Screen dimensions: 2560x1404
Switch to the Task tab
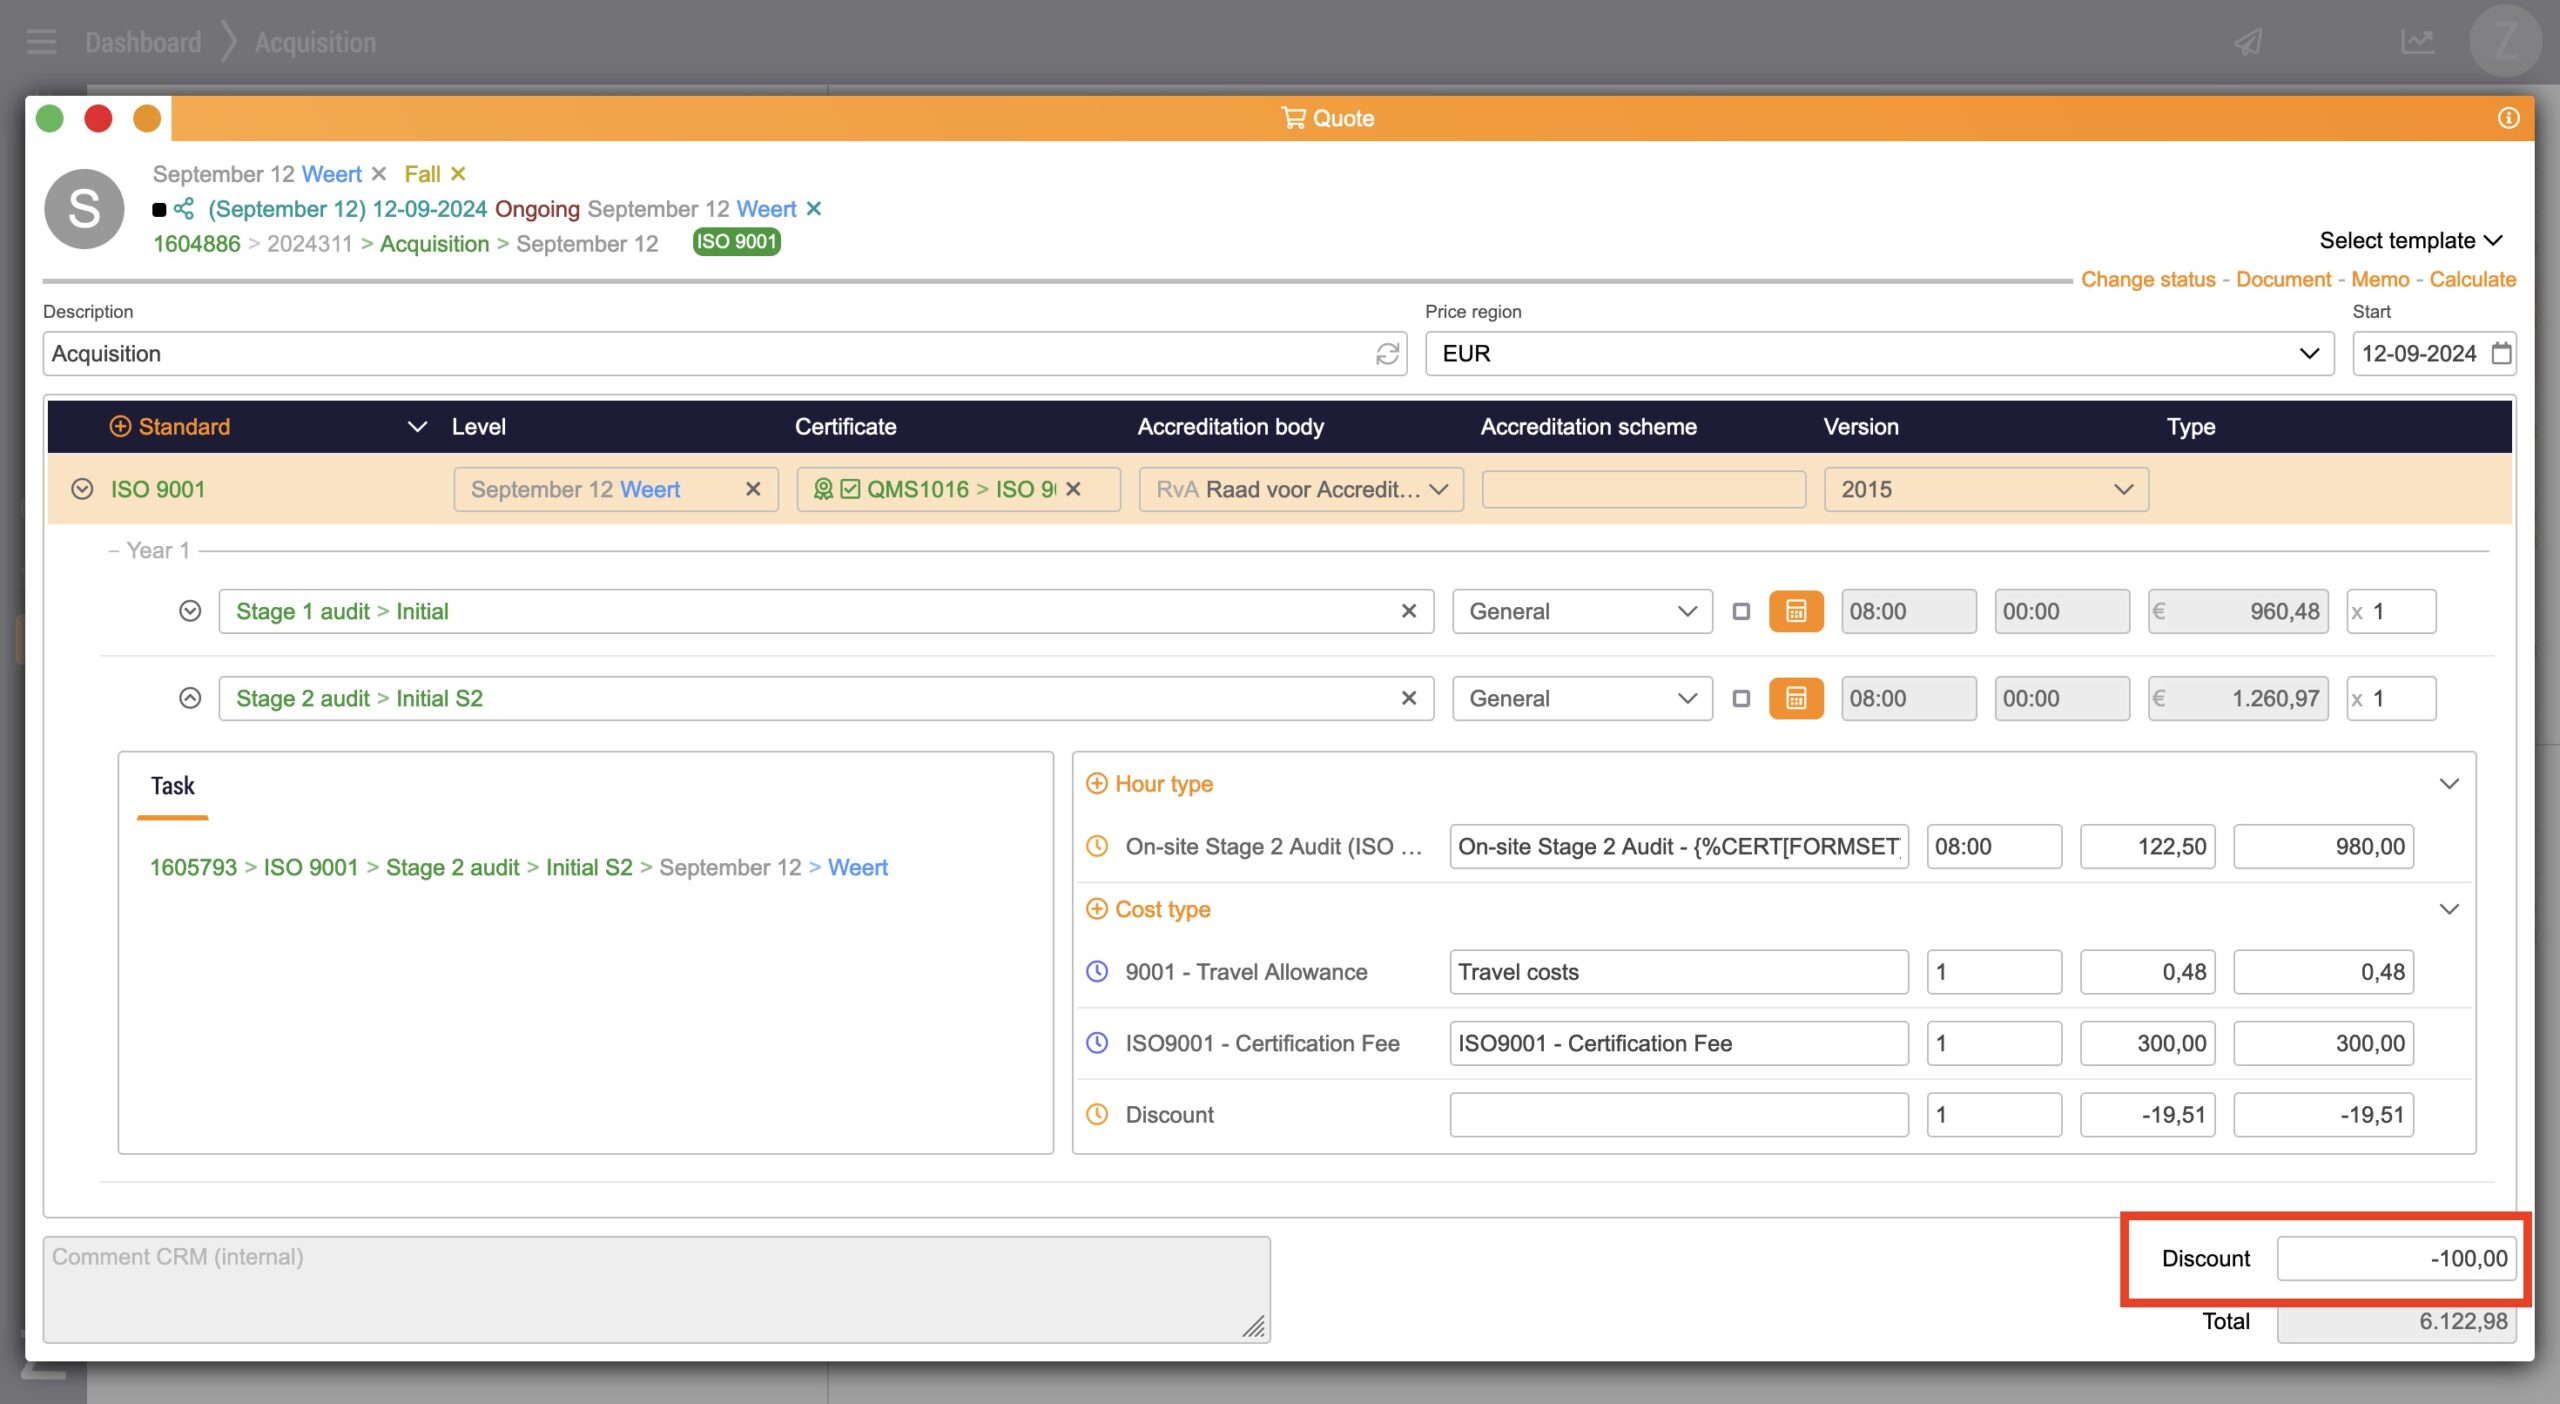click(172, 786)
